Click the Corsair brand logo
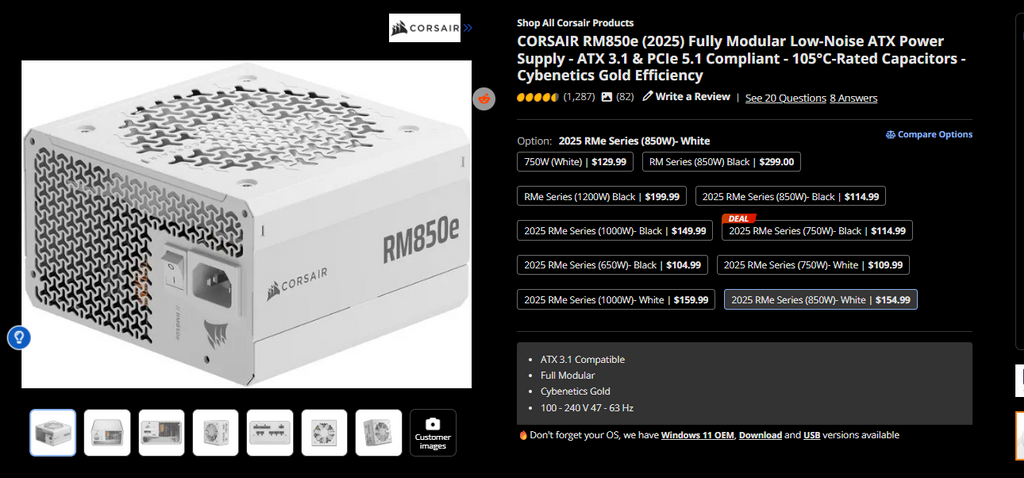 (x=424, y=28)
